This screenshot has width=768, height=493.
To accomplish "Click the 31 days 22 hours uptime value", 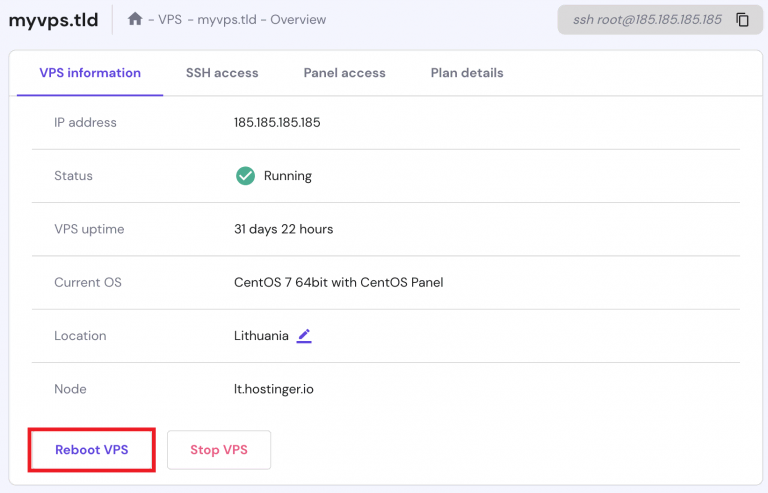I will pyautogui.click(x=283, y=229).
